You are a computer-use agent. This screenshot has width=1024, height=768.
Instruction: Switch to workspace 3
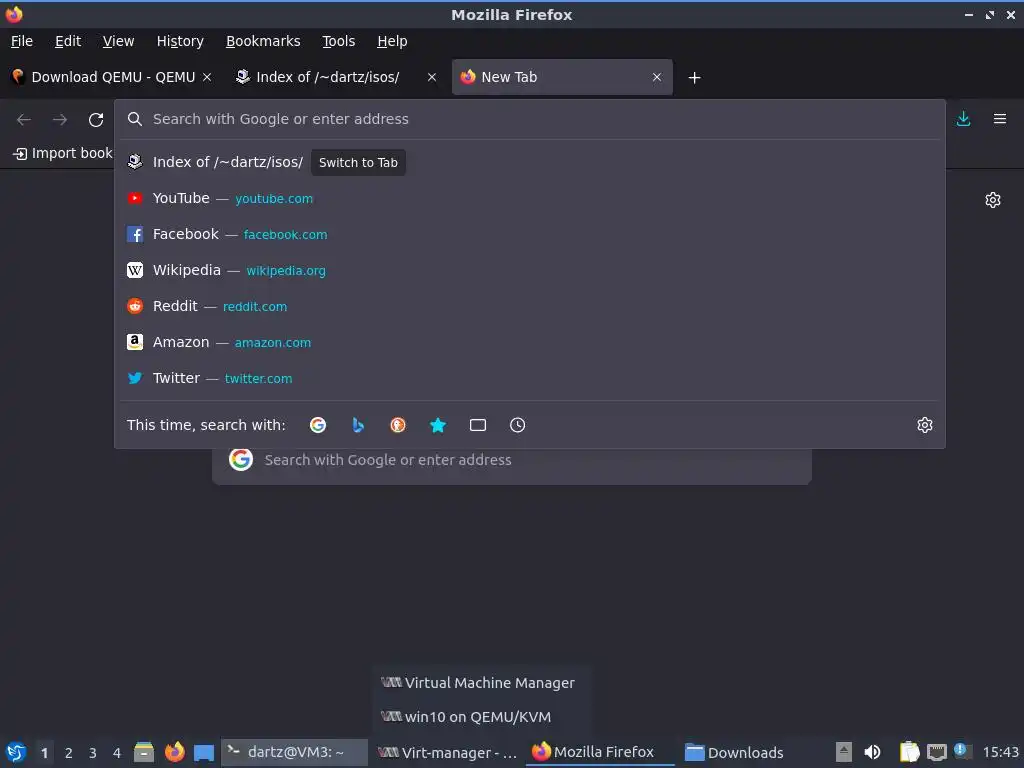(93, 753)
